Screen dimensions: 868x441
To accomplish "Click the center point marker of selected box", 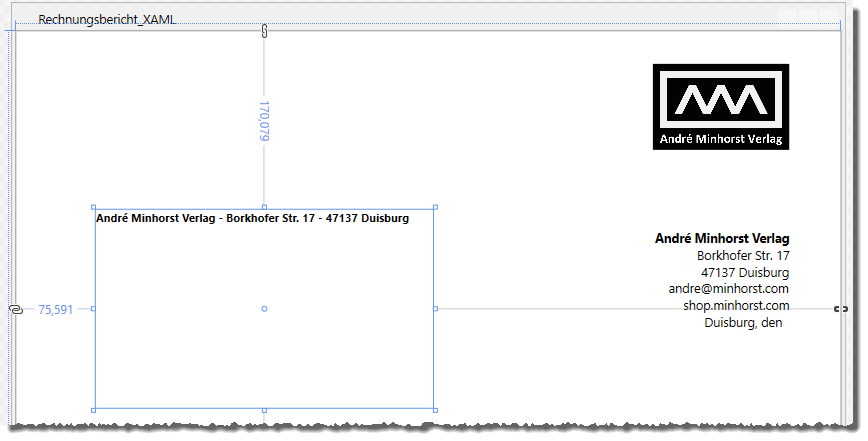I will point(264,309).
